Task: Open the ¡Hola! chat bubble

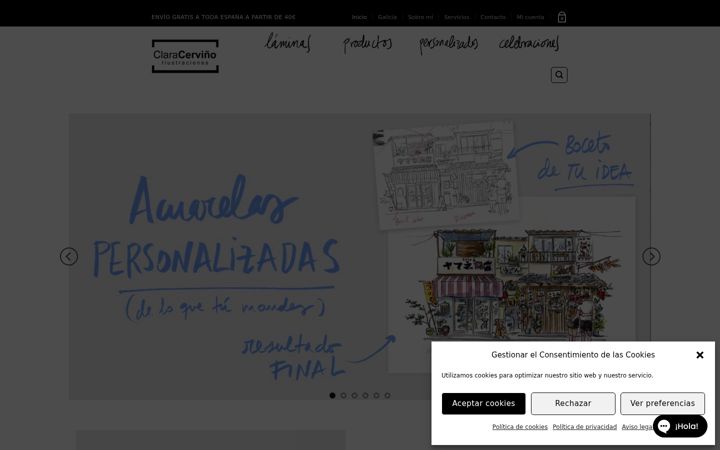Action: click(x=680, y=426)
